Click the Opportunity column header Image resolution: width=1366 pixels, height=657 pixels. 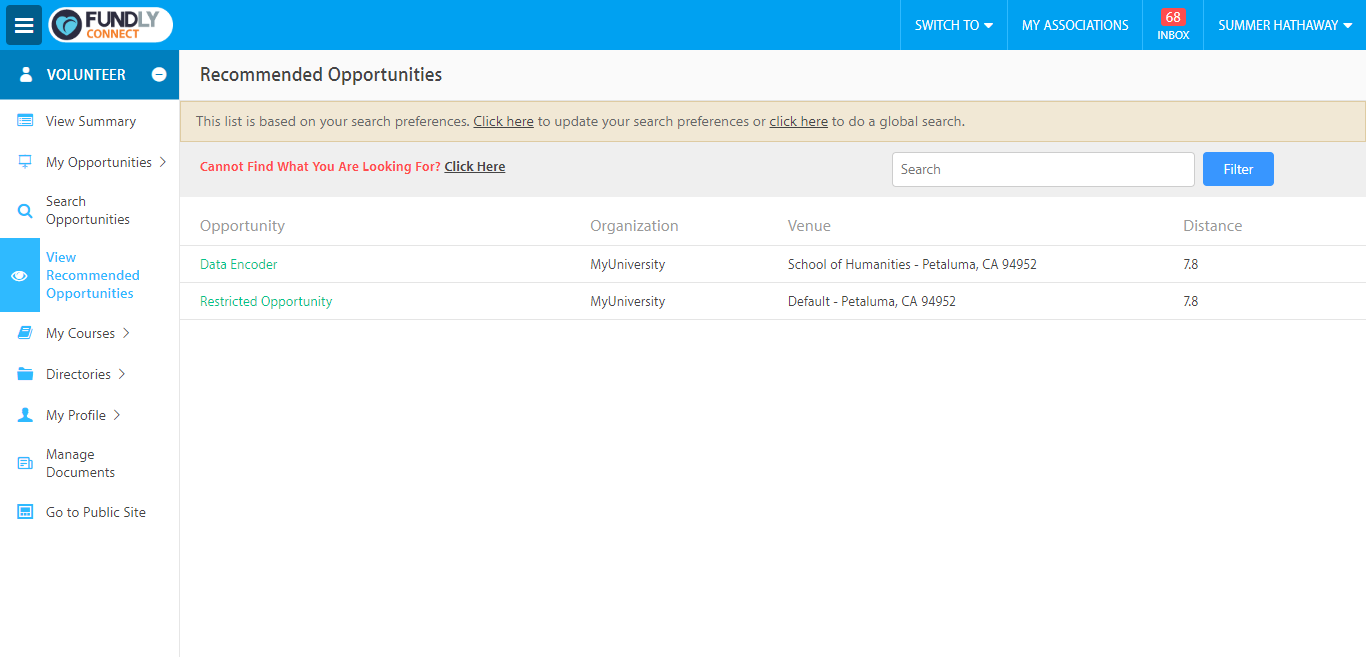(242, 226)
